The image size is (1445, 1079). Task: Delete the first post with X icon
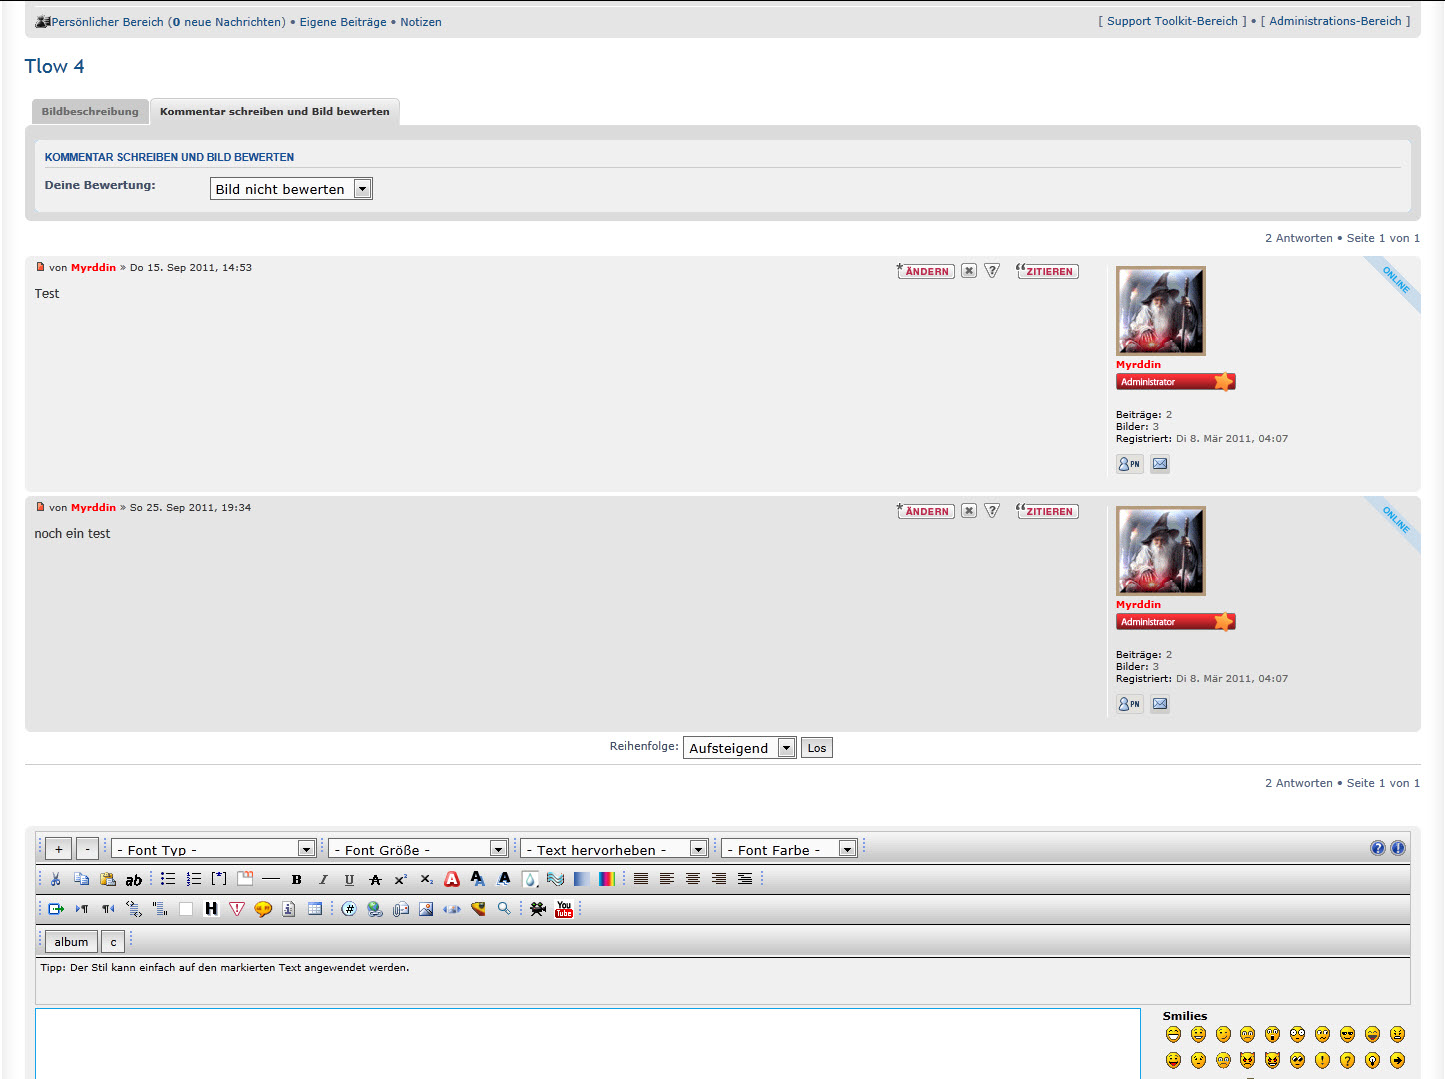[969, 271]
